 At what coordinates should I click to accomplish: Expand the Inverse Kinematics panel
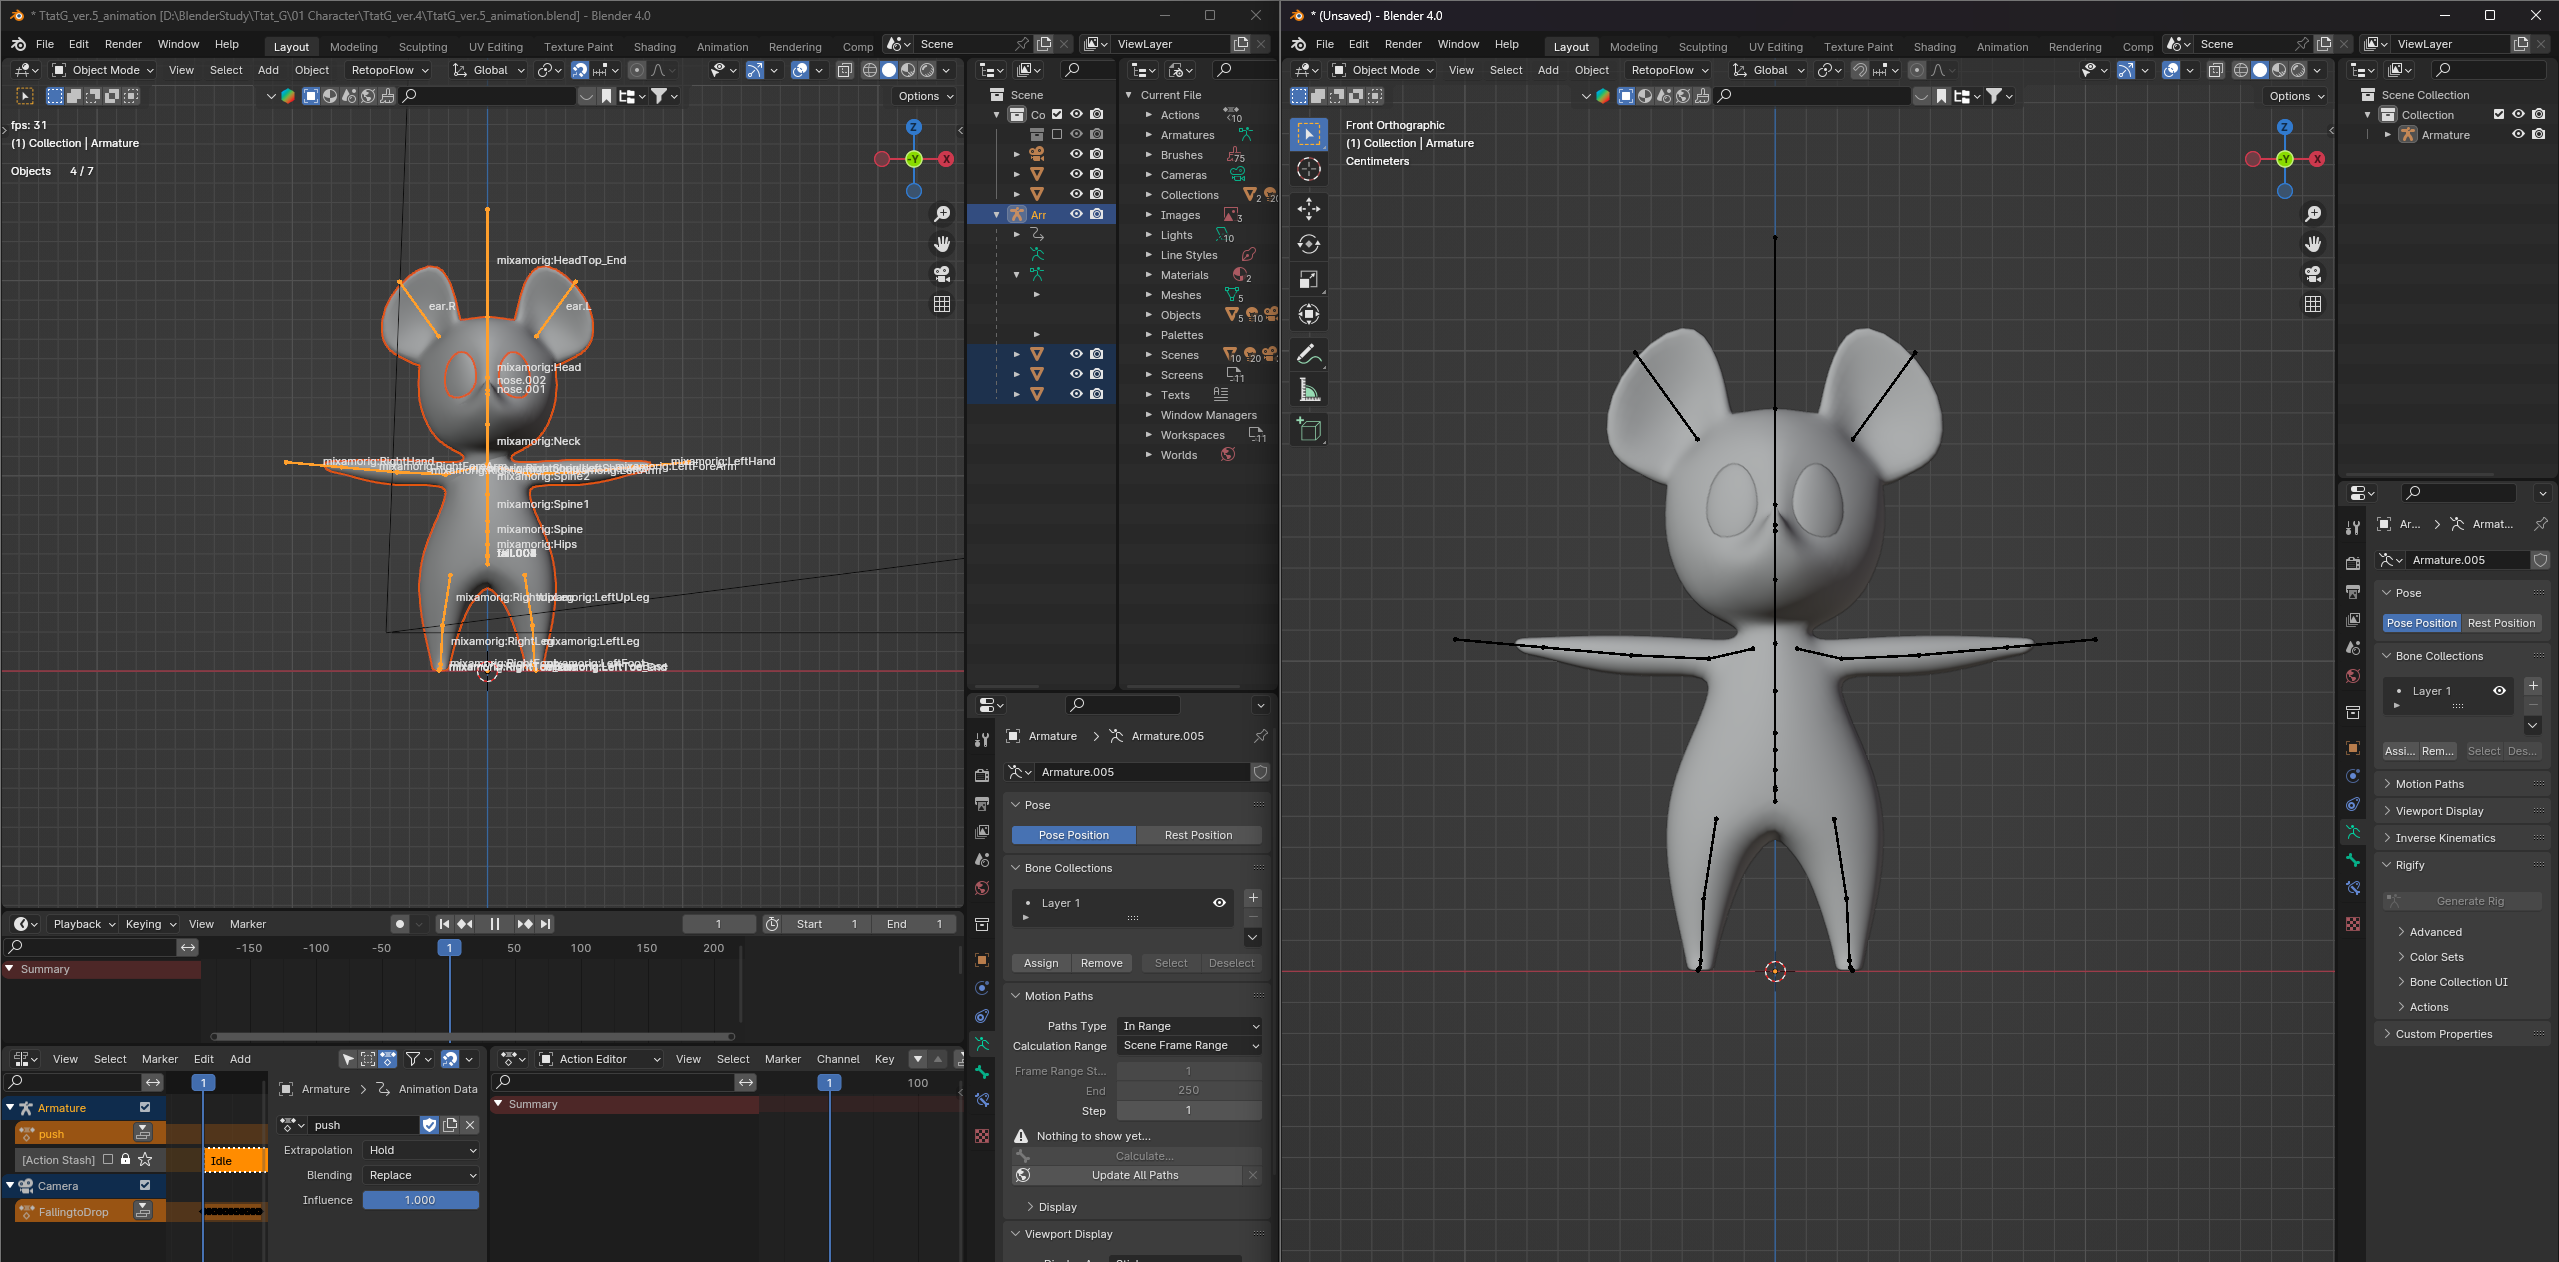tap(2445, 838)
